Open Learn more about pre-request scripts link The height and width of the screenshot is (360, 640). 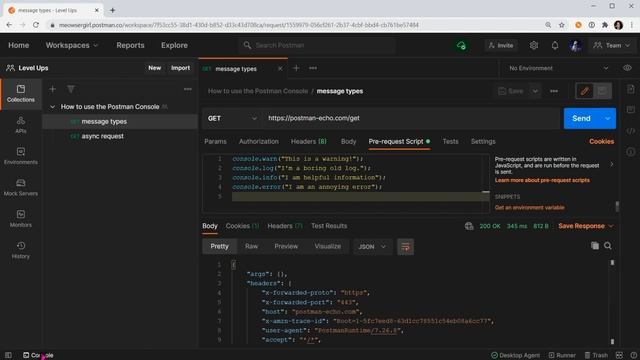[542, 180]
